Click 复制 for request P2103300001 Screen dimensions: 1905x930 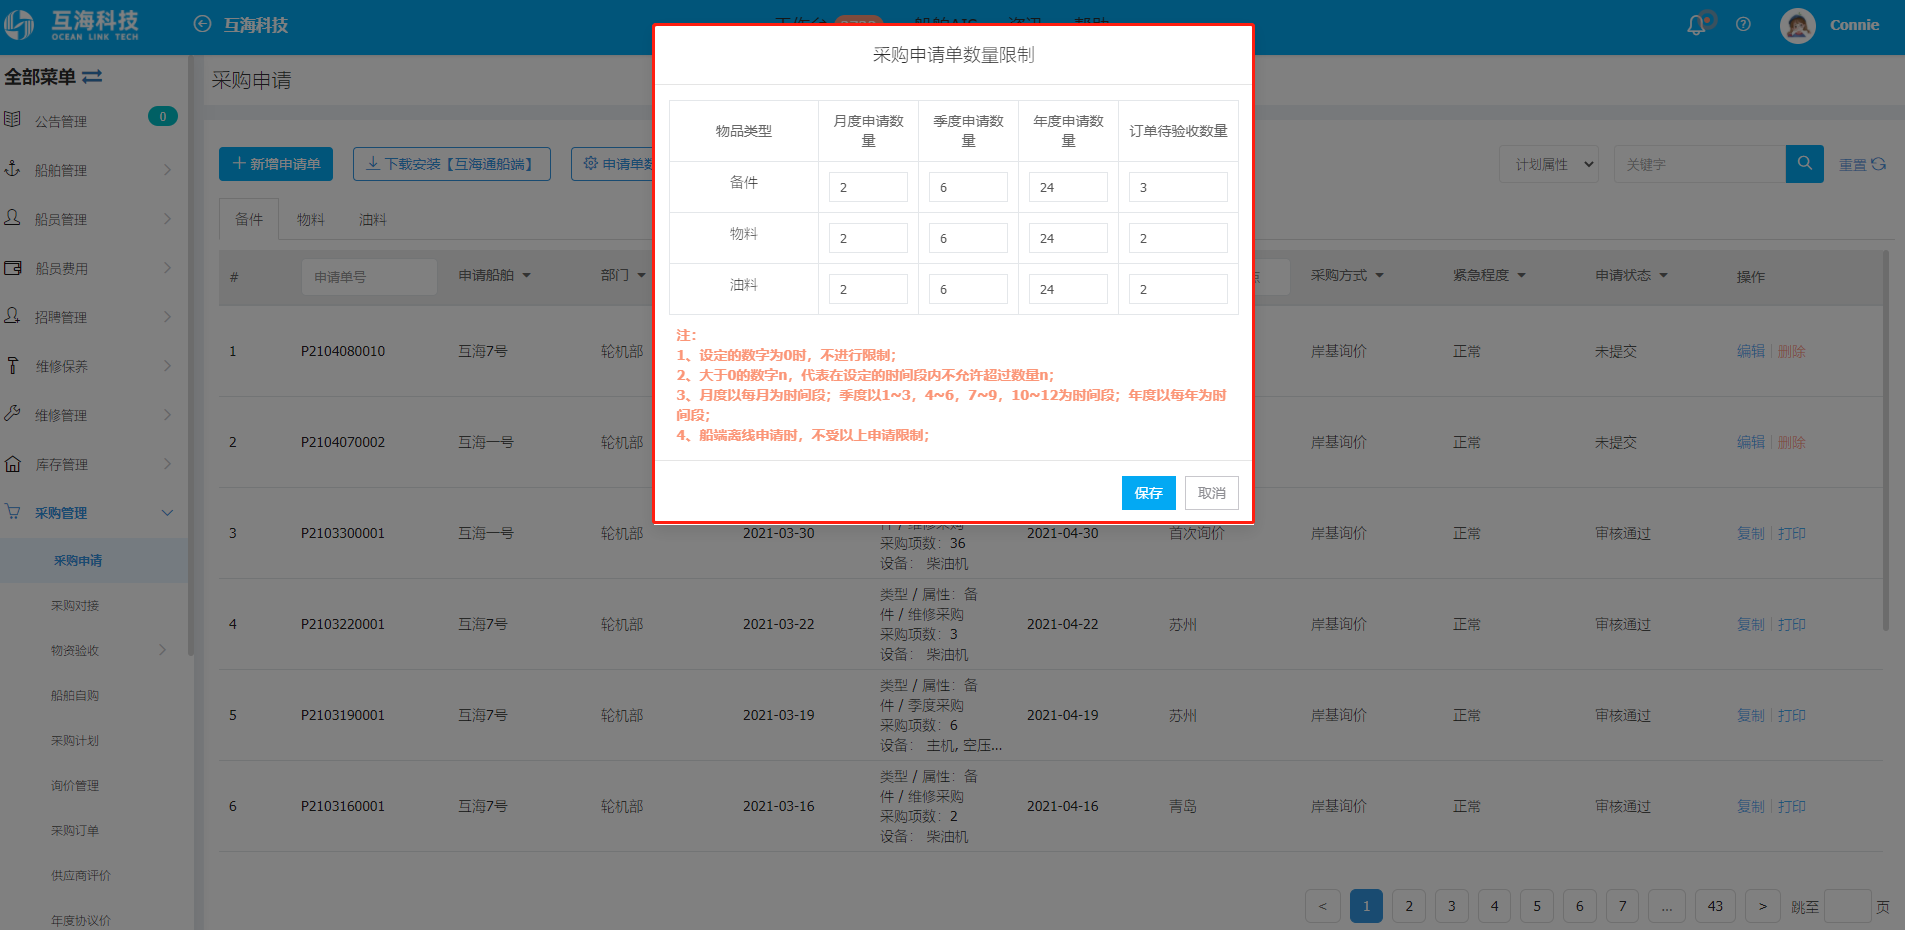tap(1751, 533)
